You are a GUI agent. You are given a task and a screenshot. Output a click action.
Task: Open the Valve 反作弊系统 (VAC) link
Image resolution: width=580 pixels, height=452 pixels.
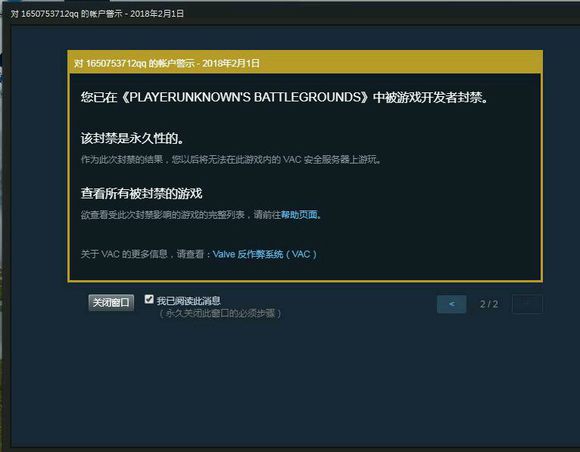pos(265,254)
